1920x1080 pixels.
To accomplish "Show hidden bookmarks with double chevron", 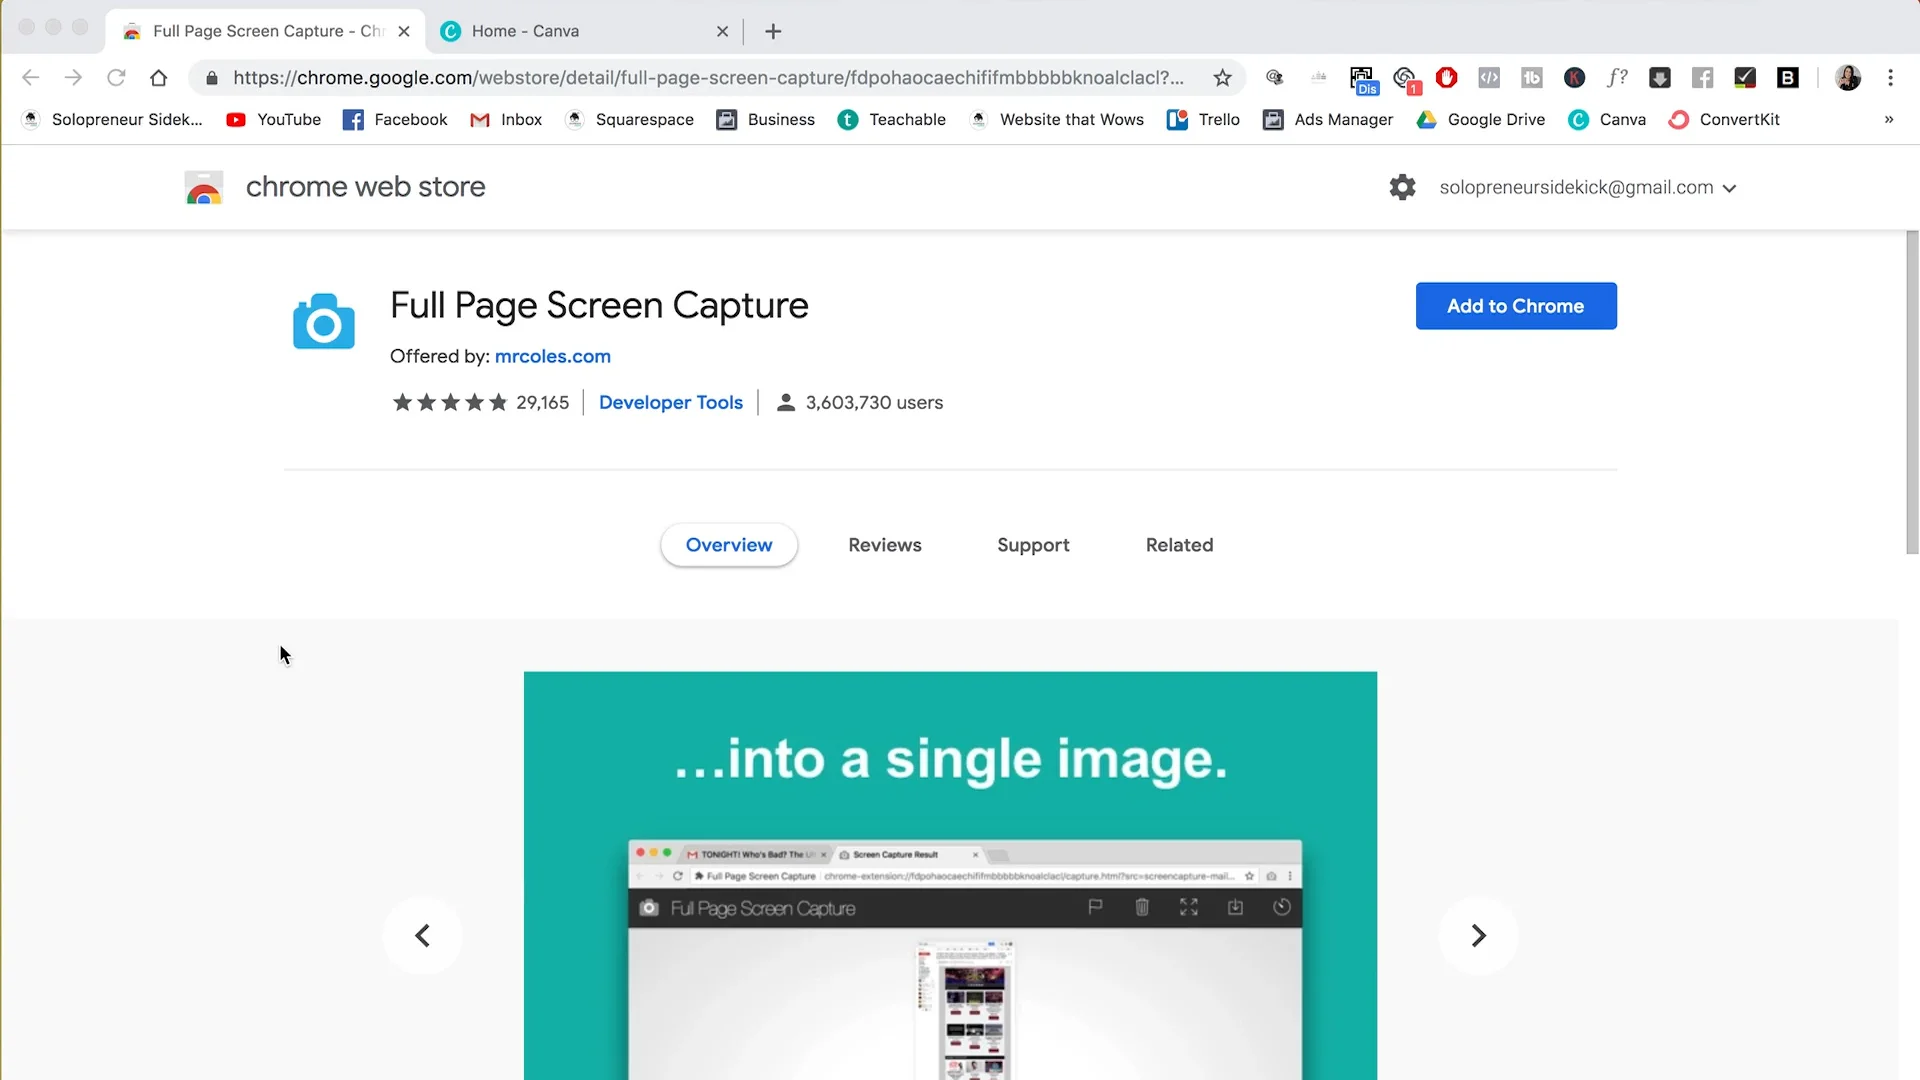I will (x=1888, y=120).
